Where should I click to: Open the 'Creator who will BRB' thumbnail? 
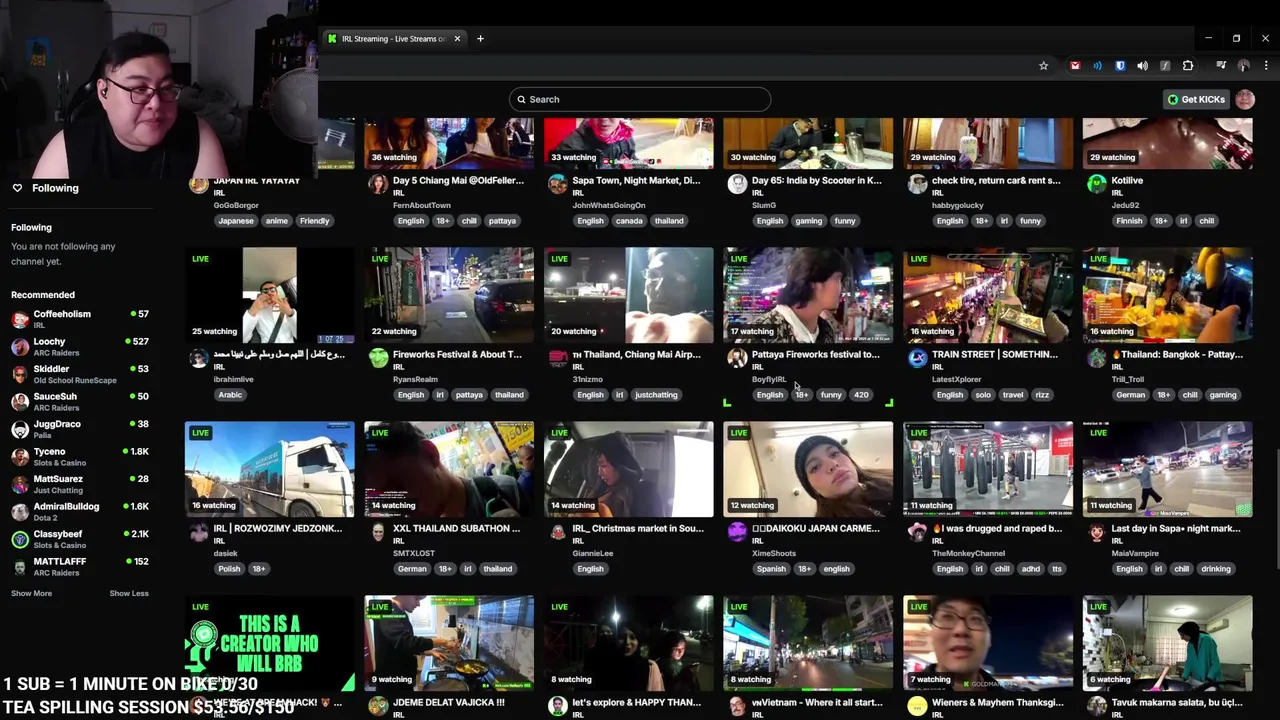(269, 643)
